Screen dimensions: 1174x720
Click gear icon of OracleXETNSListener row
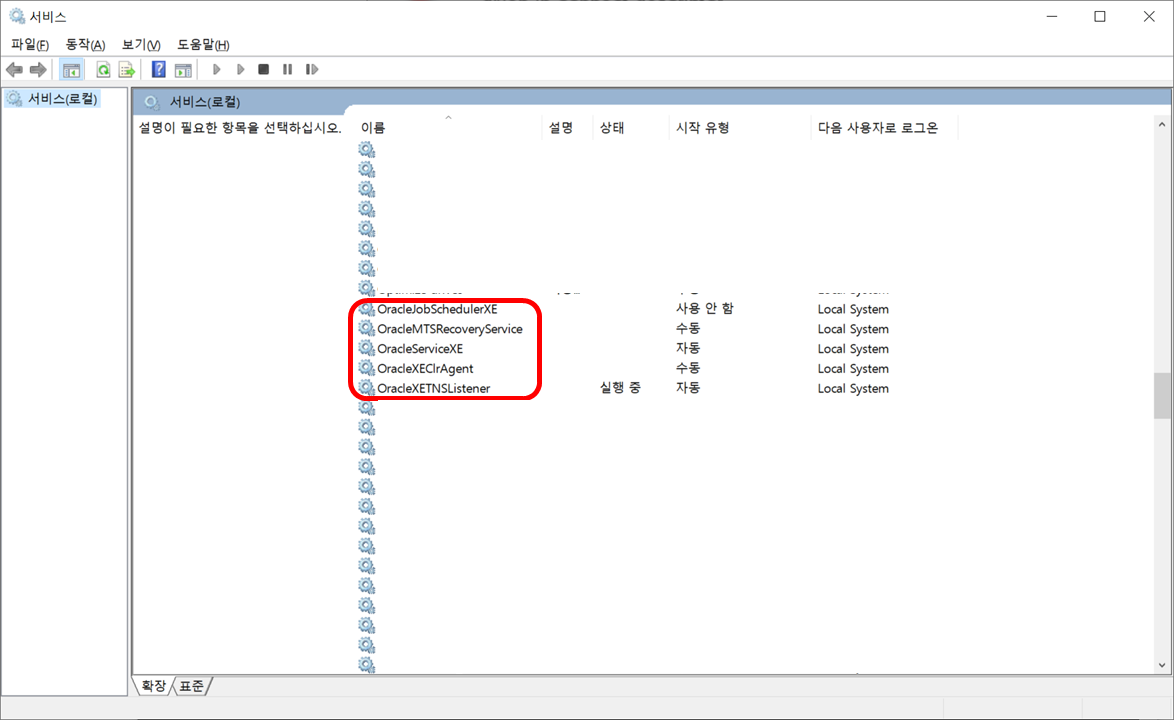[366, 388]
